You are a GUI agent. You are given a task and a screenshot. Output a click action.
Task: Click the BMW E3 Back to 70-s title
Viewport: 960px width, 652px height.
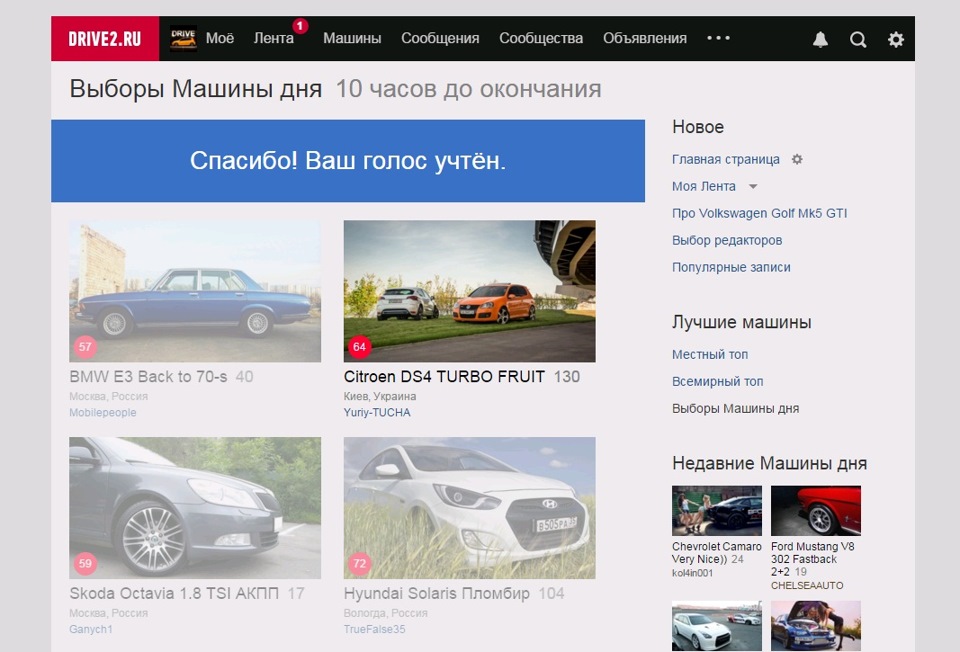148,377
